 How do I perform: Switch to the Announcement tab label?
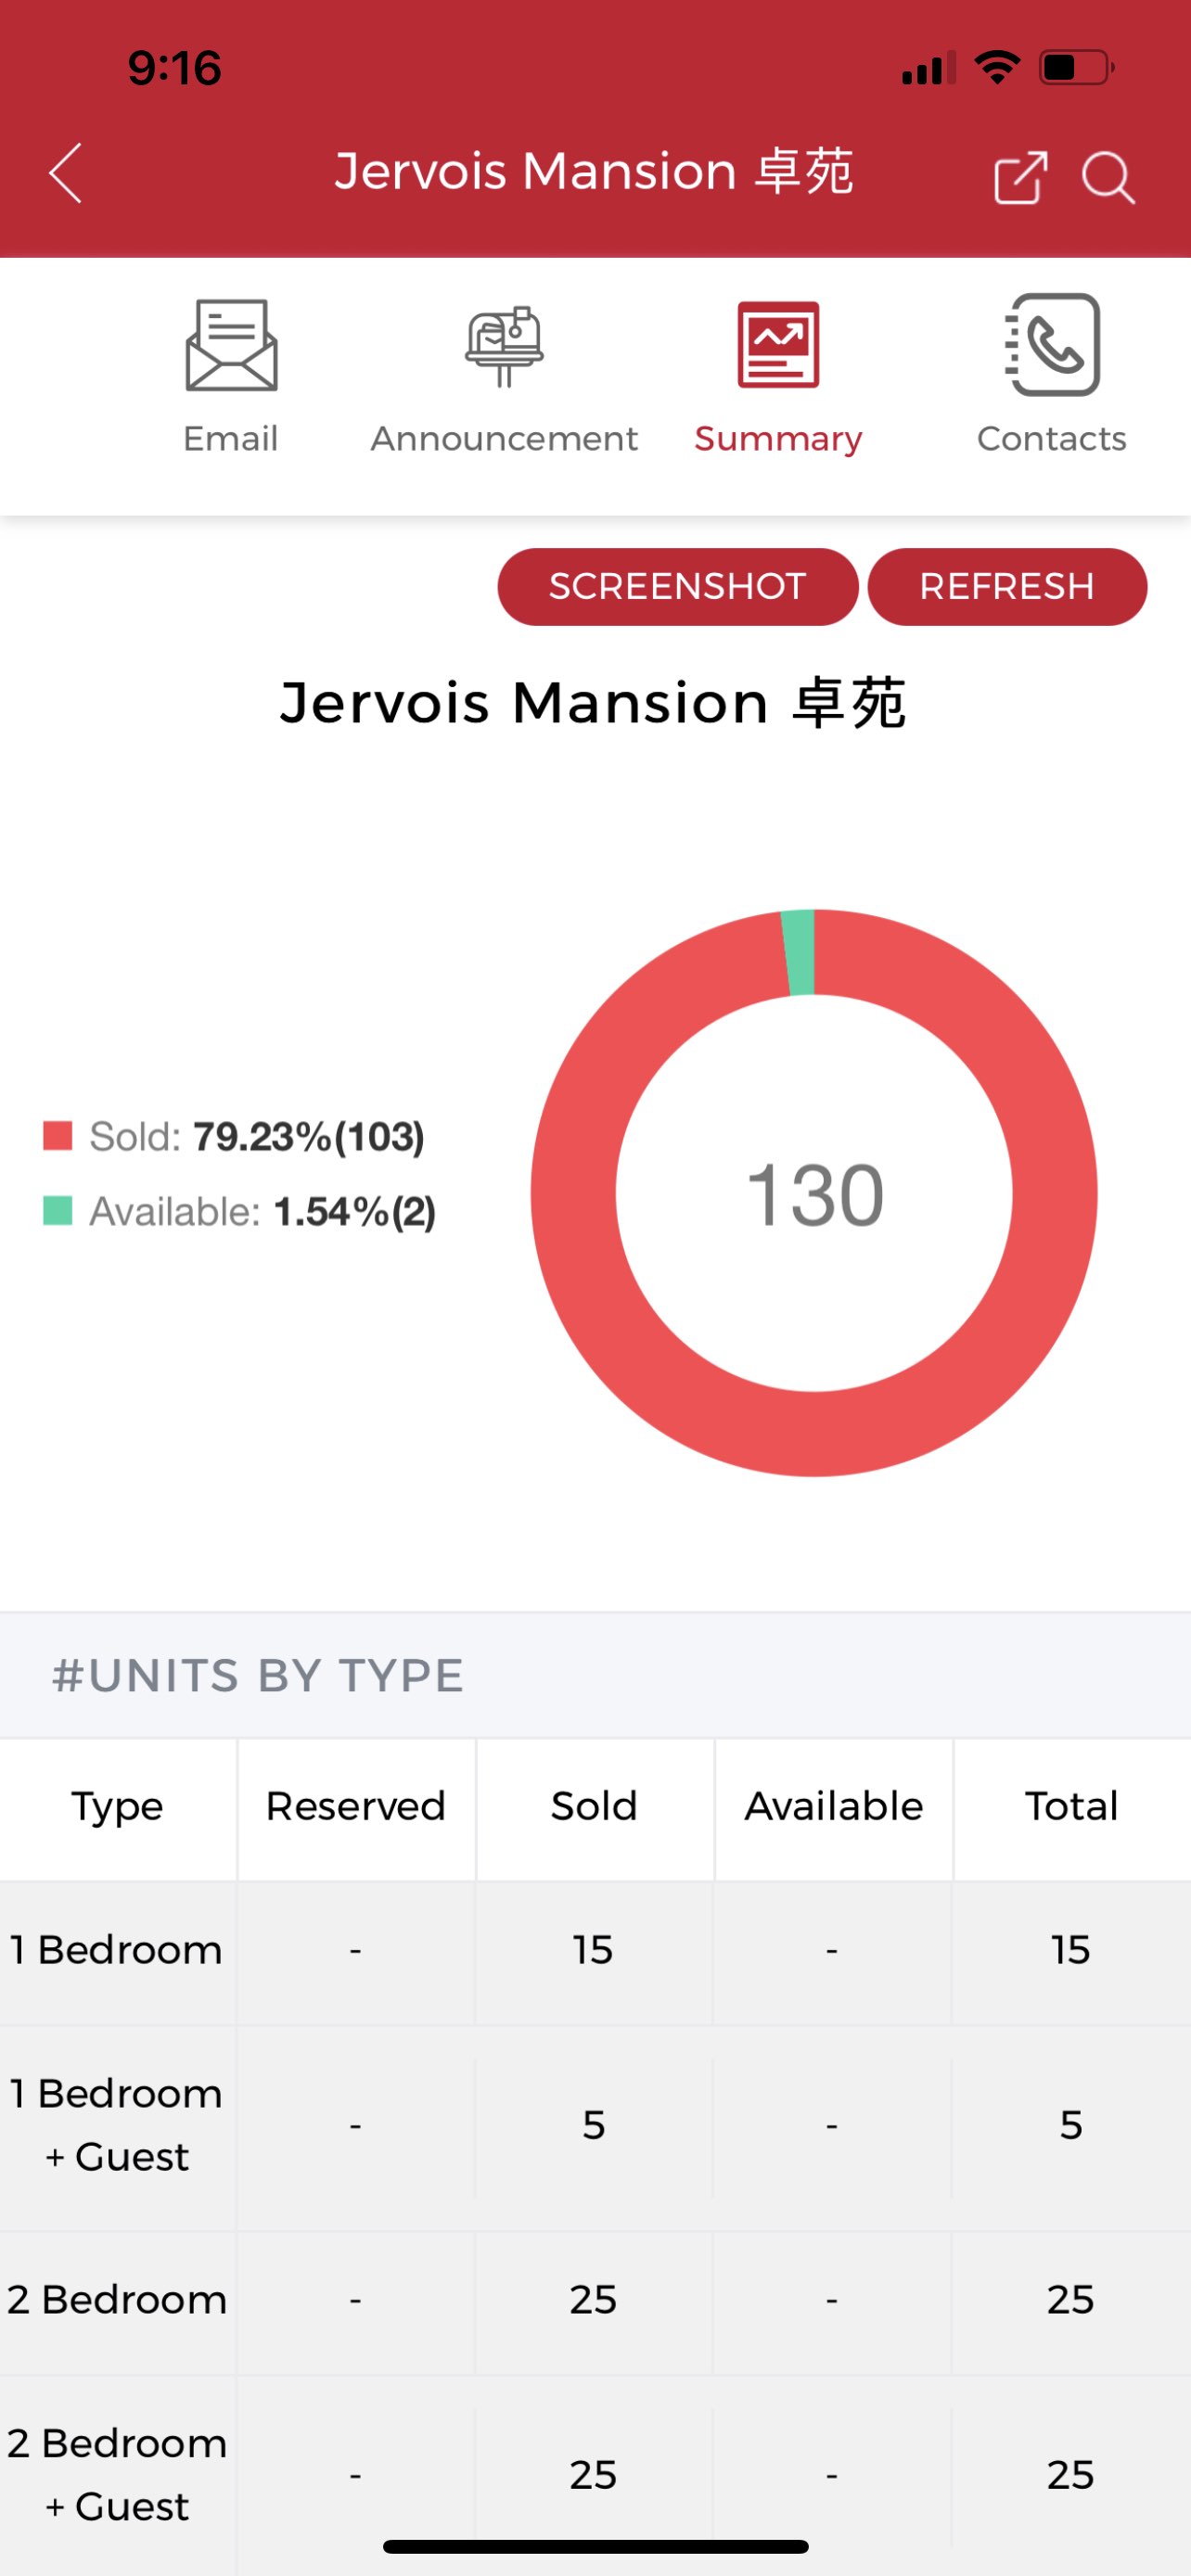(x=504, y=439)
